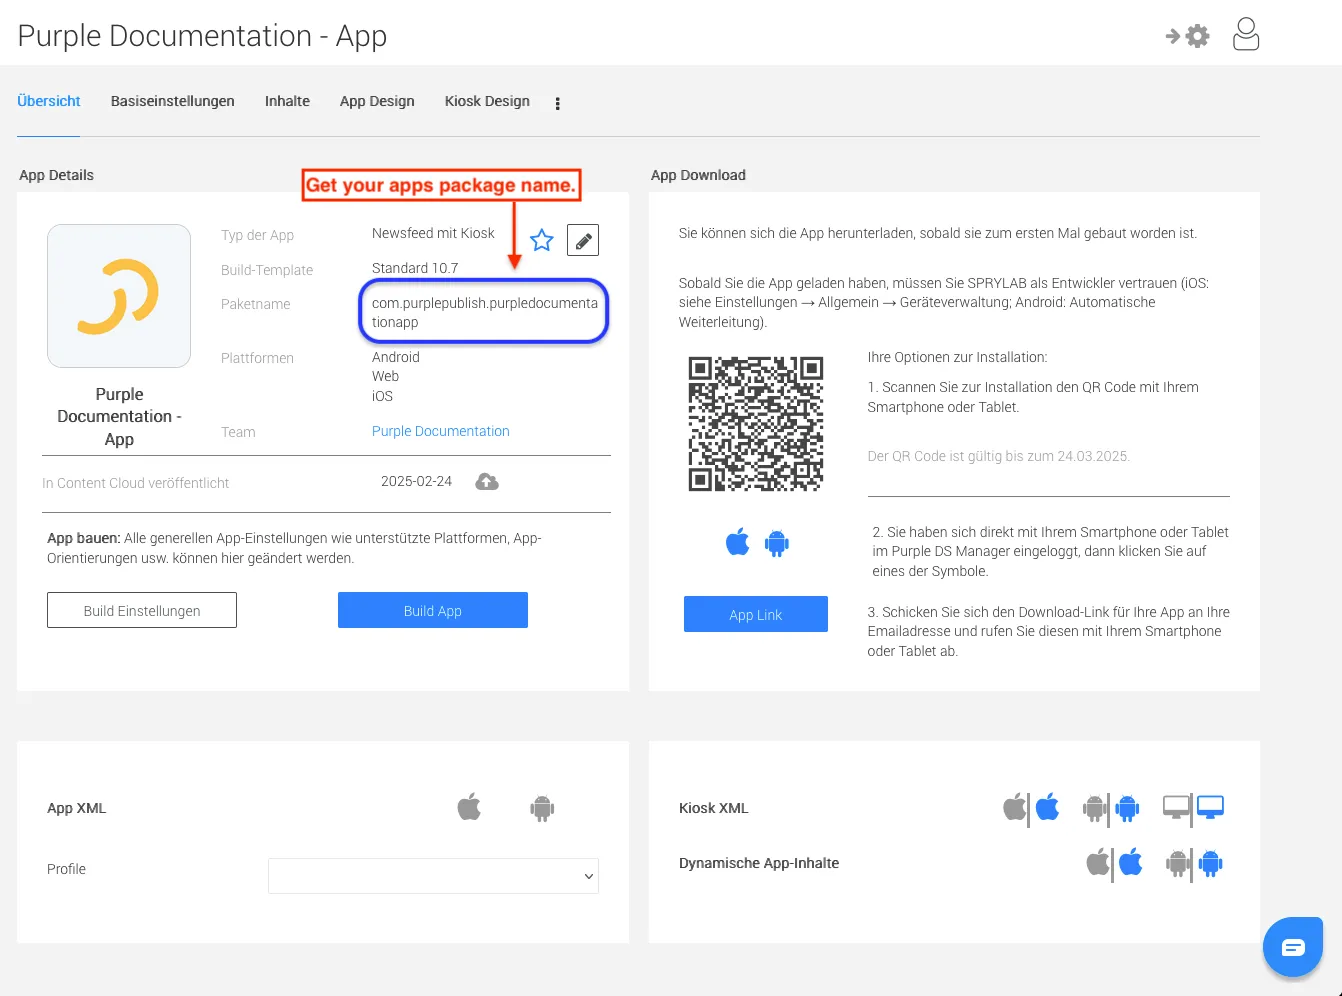Click blue Android icon in Kiosk XML row
This screenshot has width=1342, height=996.
point(1127,808)
